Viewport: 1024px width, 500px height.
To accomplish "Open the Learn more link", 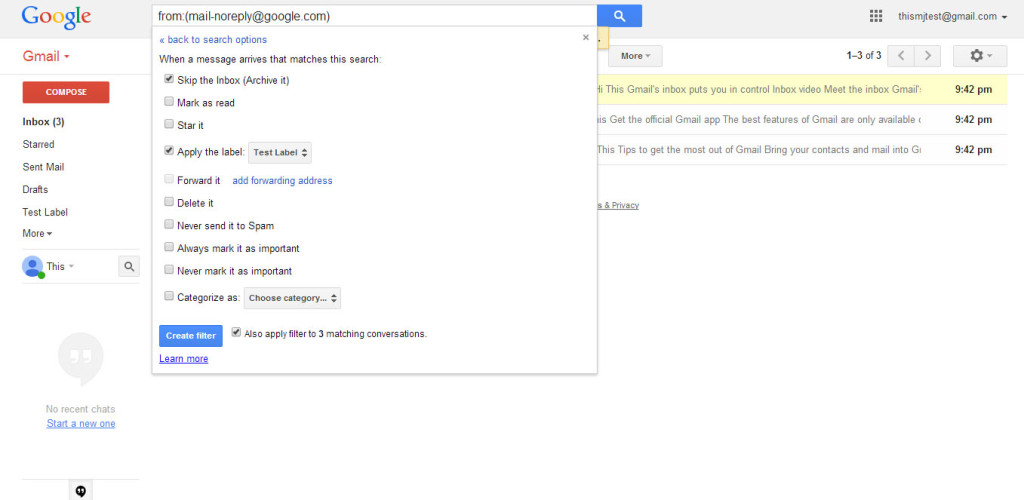I will pyautogui.click(x=184, y=359).
